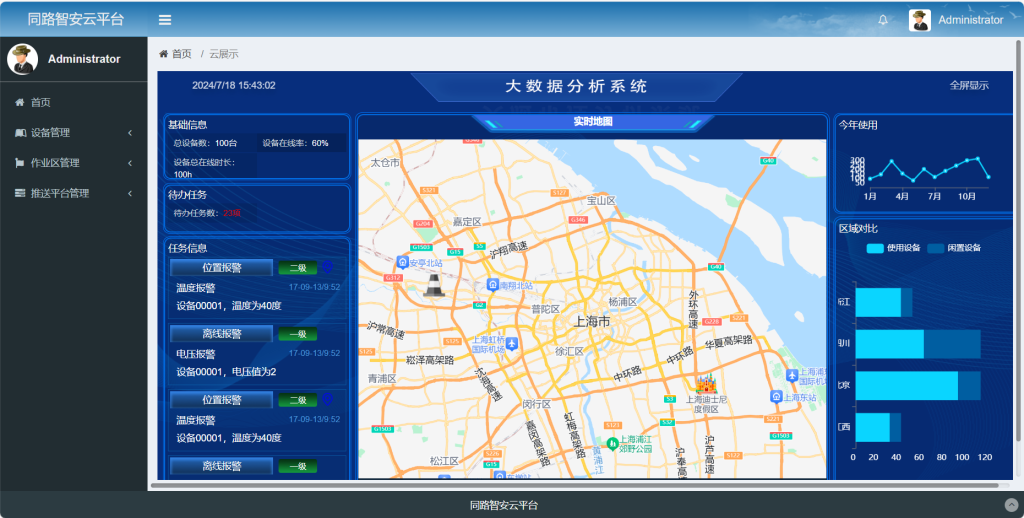Click the 全屏显示 fullscreen link
Image resolution: width=1024 pixels, height=518 pixels.
pyautogui.click(x=968, y=86)
